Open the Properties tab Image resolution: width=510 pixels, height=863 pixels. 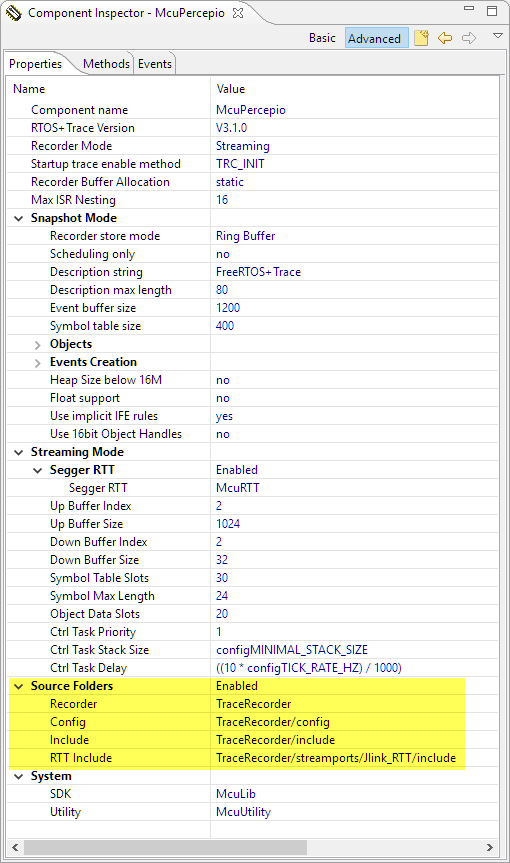coord(36,64)
